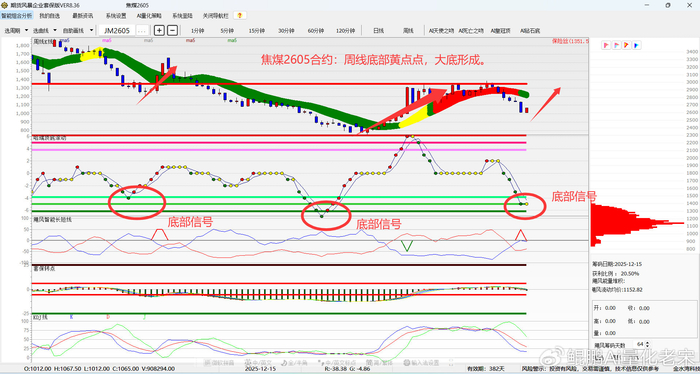The width and height of the screenshot is (700, 374).
Task: Click AI死亡之吻 indicator button
Action: tap(471, 31)
